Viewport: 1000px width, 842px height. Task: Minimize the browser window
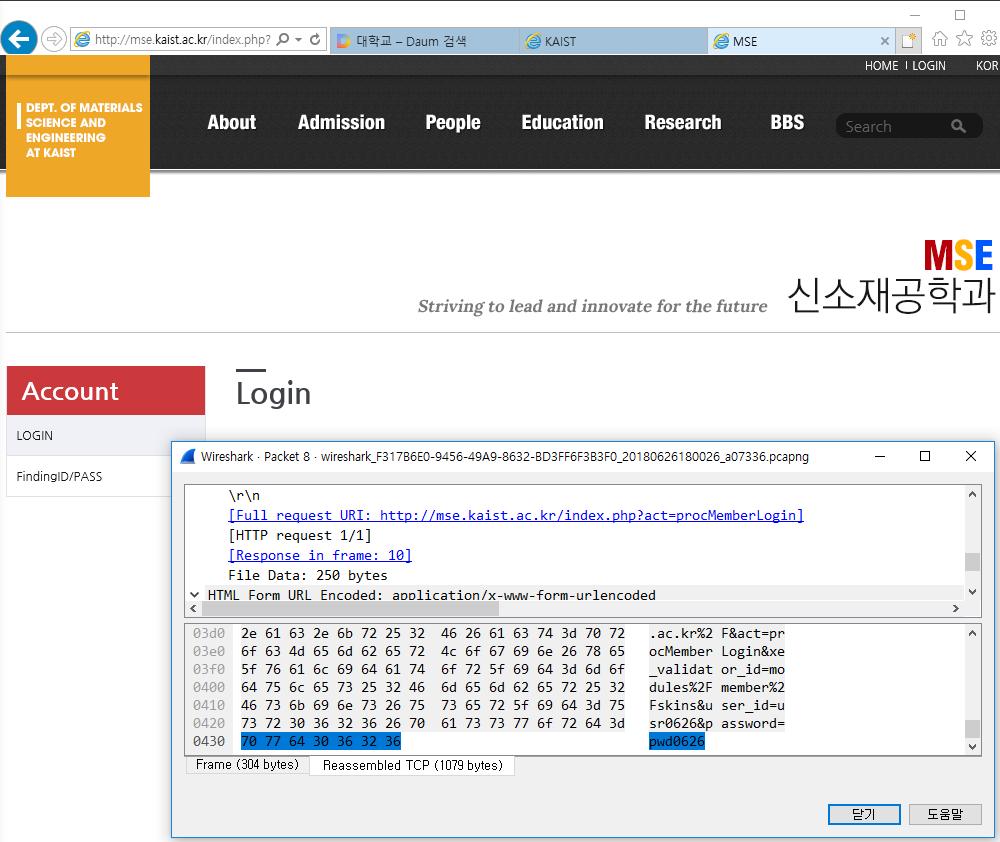[x=915, y=15]
